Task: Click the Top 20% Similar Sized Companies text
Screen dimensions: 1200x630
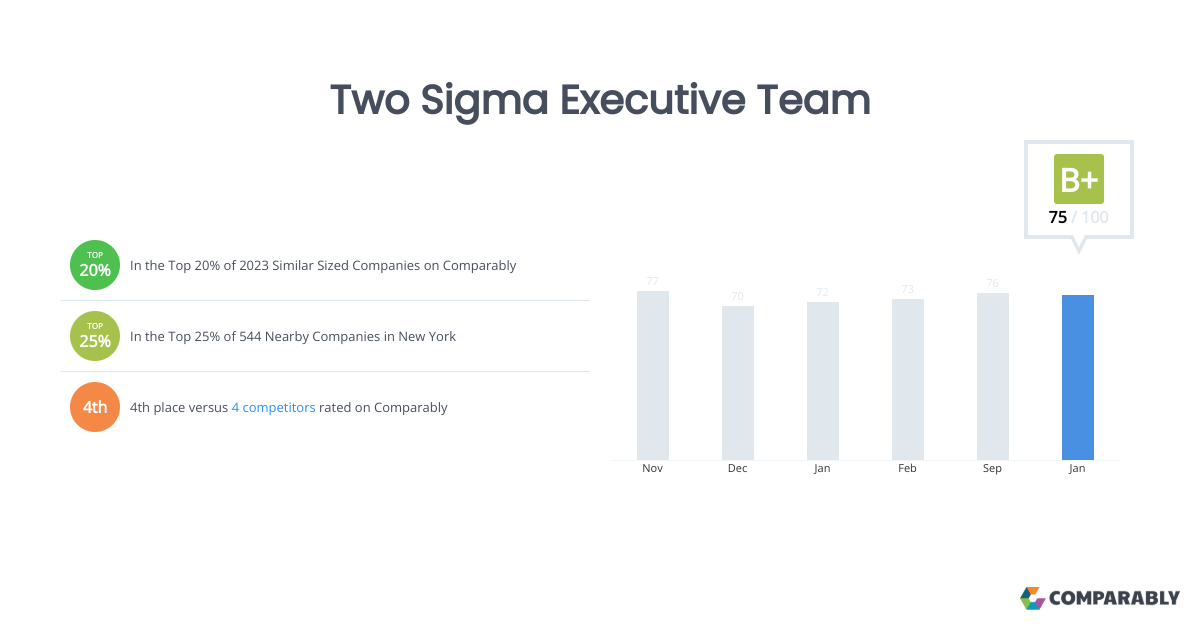Action: [323, 266]
